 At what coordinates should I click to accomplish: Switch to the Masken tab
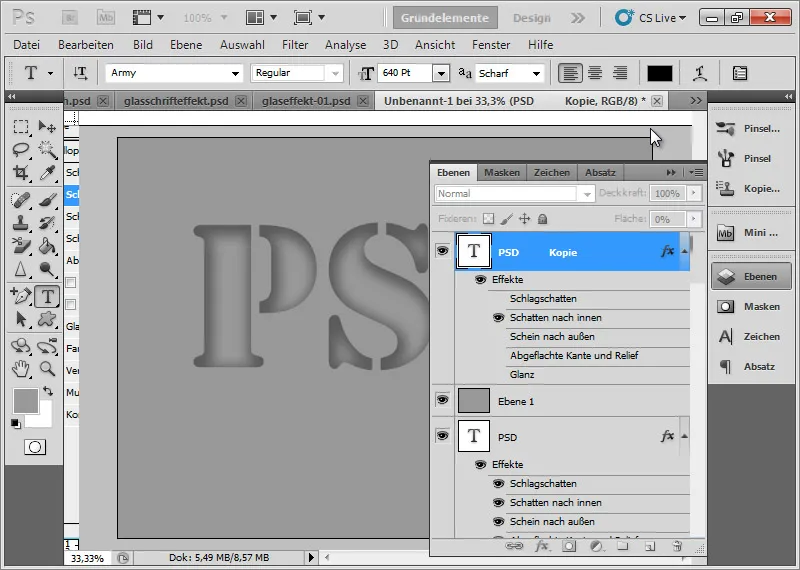click(x=502, y=172)
